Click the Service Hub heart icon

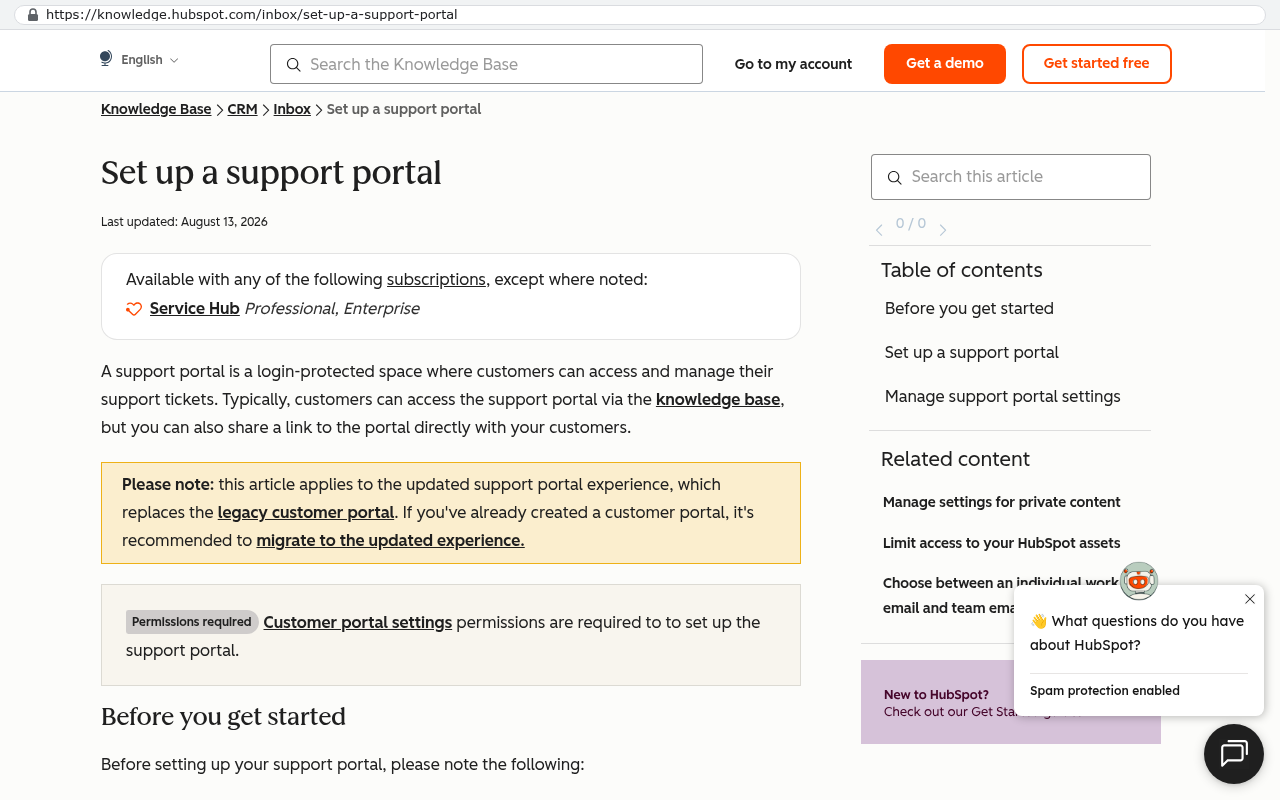click(x=134, y=309)
